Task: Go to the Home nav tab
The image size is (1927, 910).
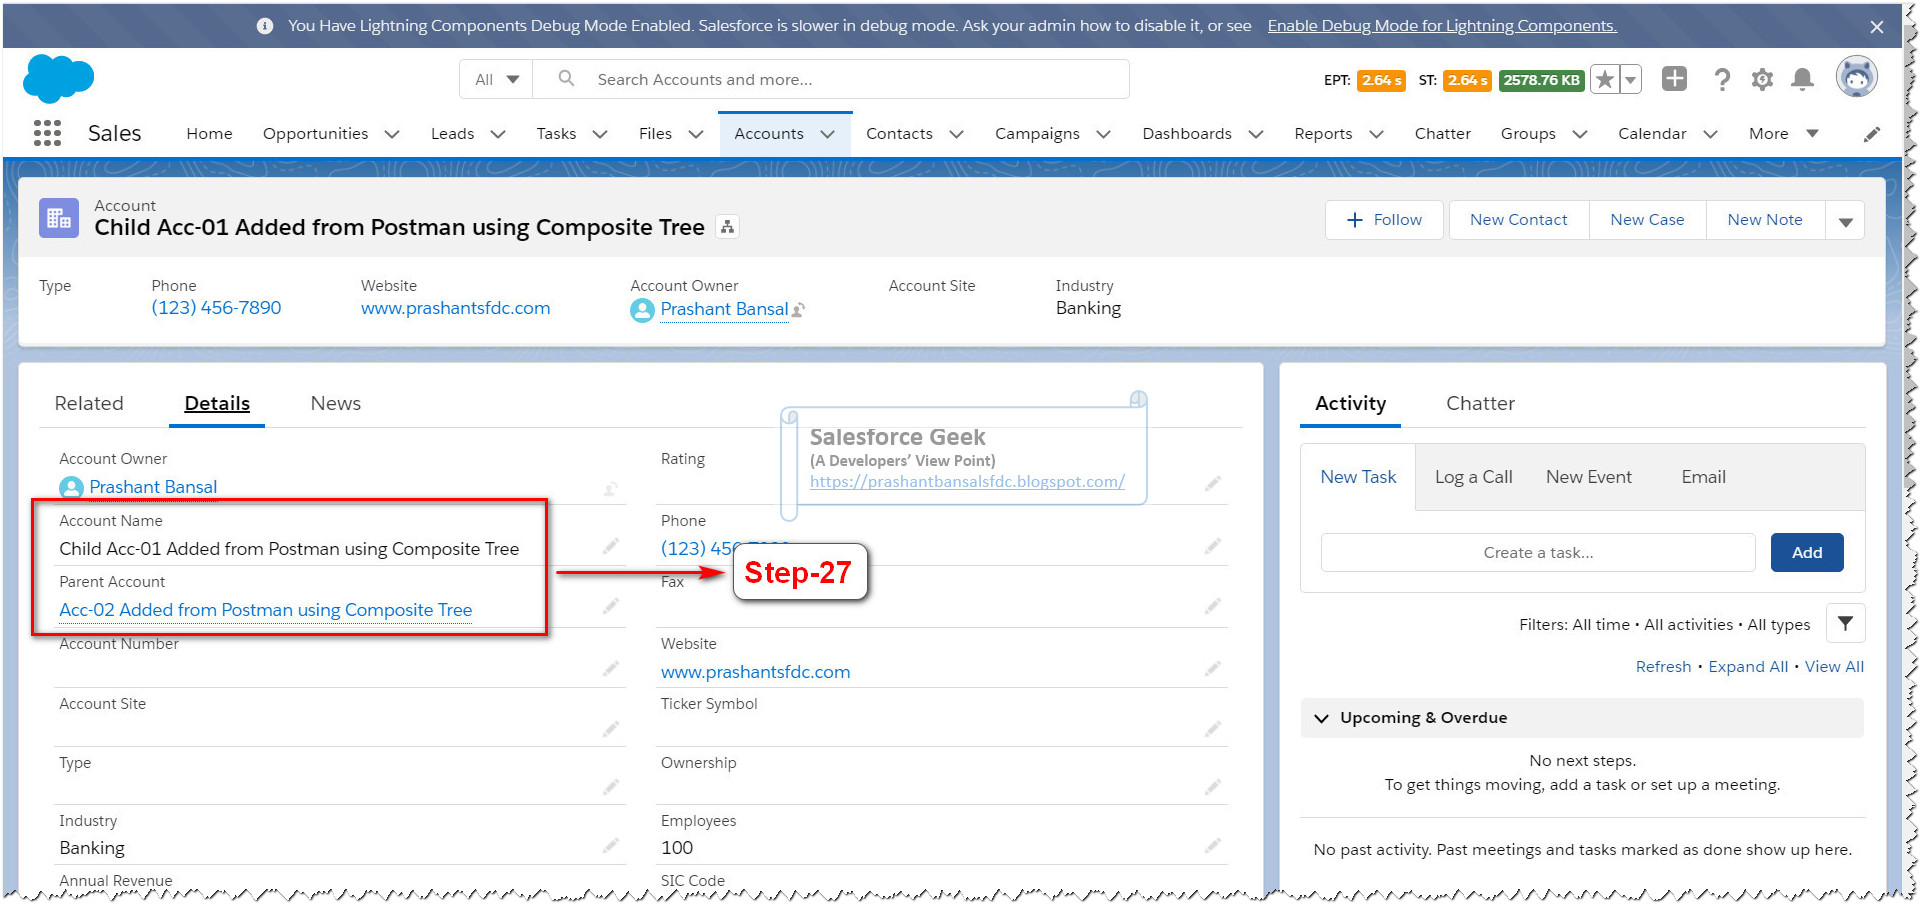Action: [x=209, y=134]
